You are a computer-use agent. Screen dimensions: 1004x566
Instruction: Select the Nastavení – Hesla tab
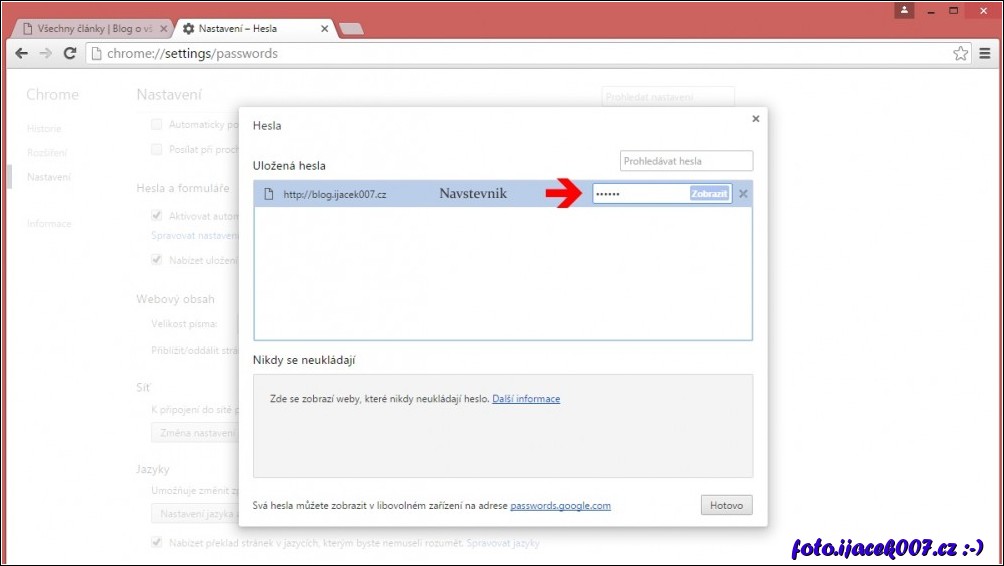[250, 29]
